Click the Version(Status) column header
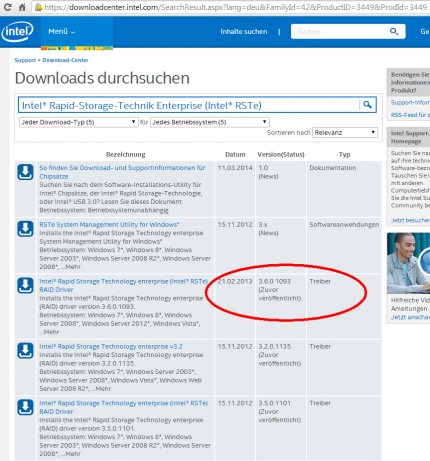Image resolution: width=430 pixels, height=461 pixels. tap(281, 155)
